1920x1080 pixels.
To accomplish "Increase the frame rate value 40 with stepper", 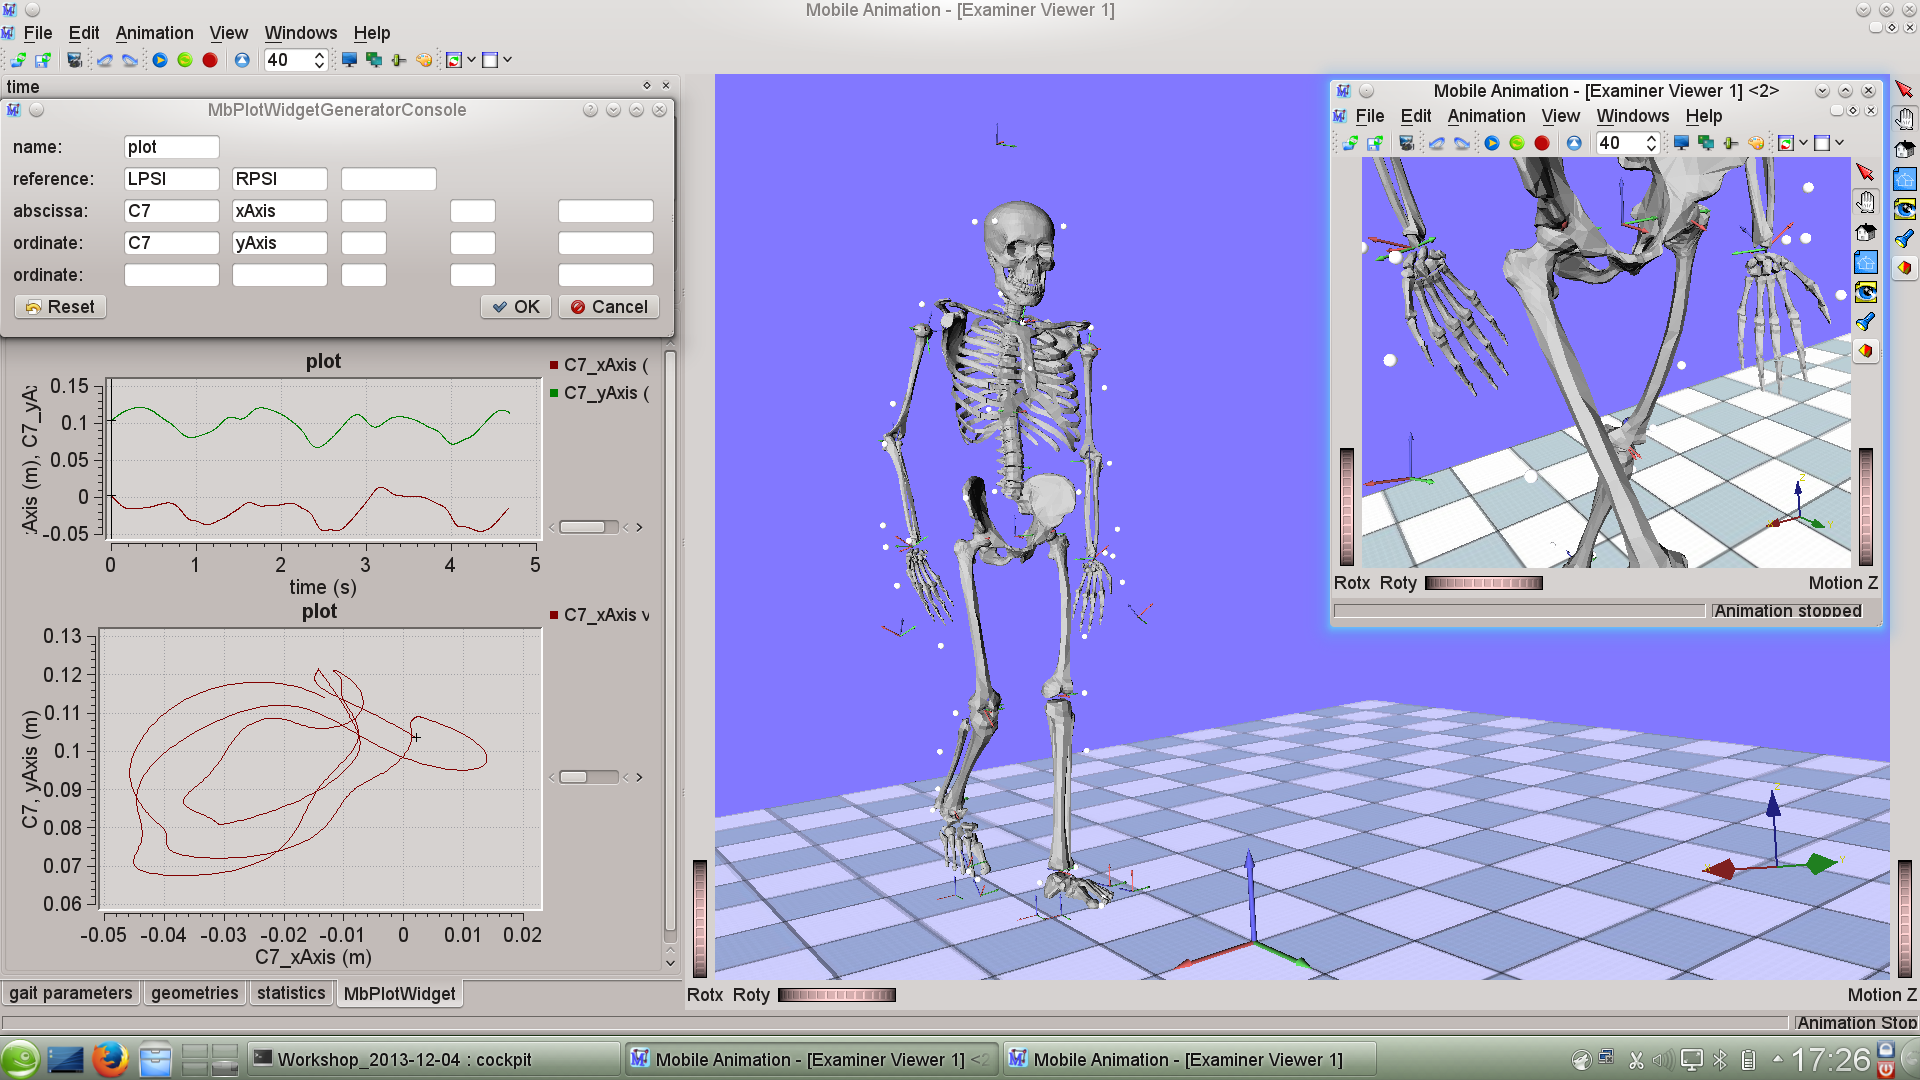I will click(319, 55).
